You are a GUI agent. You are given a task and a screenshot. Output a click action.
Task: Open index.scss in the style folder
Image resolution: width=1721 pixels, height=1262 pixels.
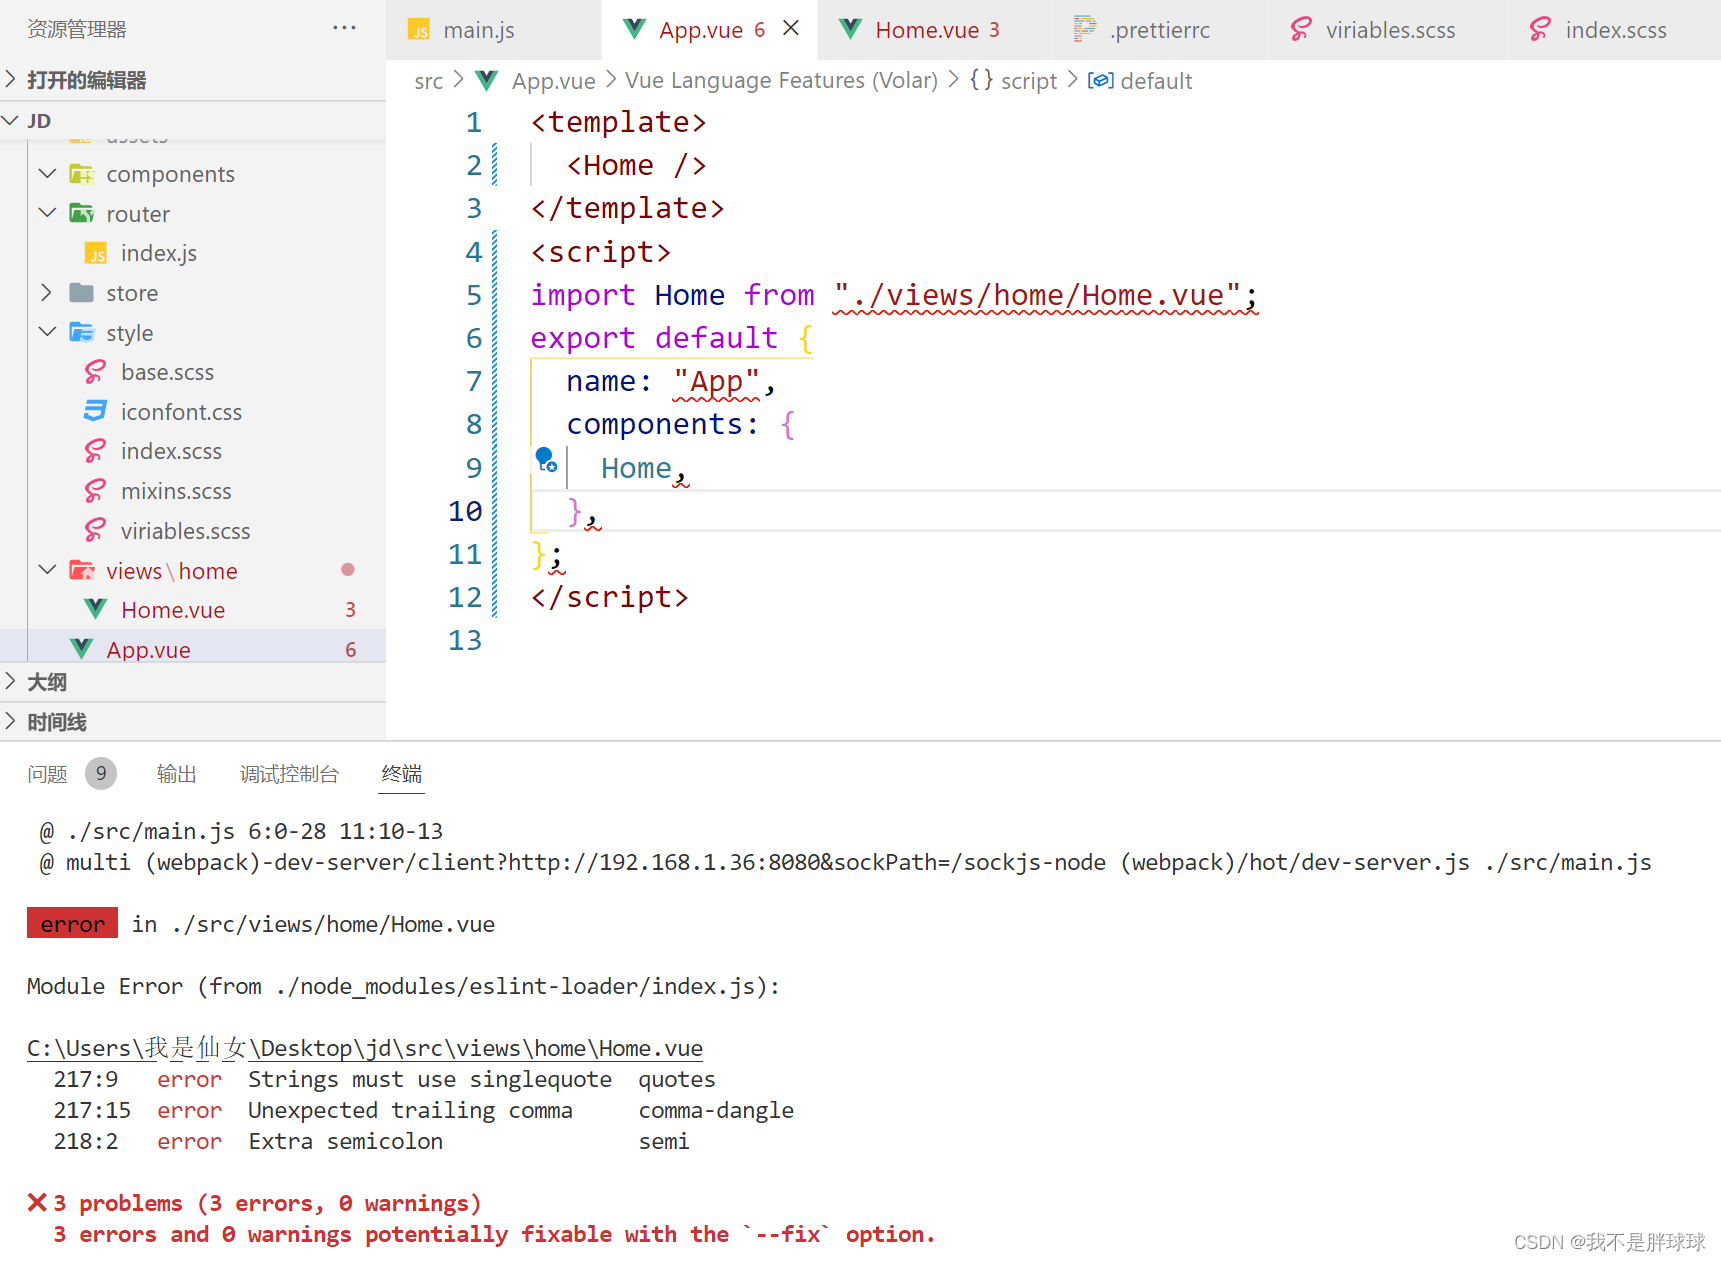(x=171, y=451)
